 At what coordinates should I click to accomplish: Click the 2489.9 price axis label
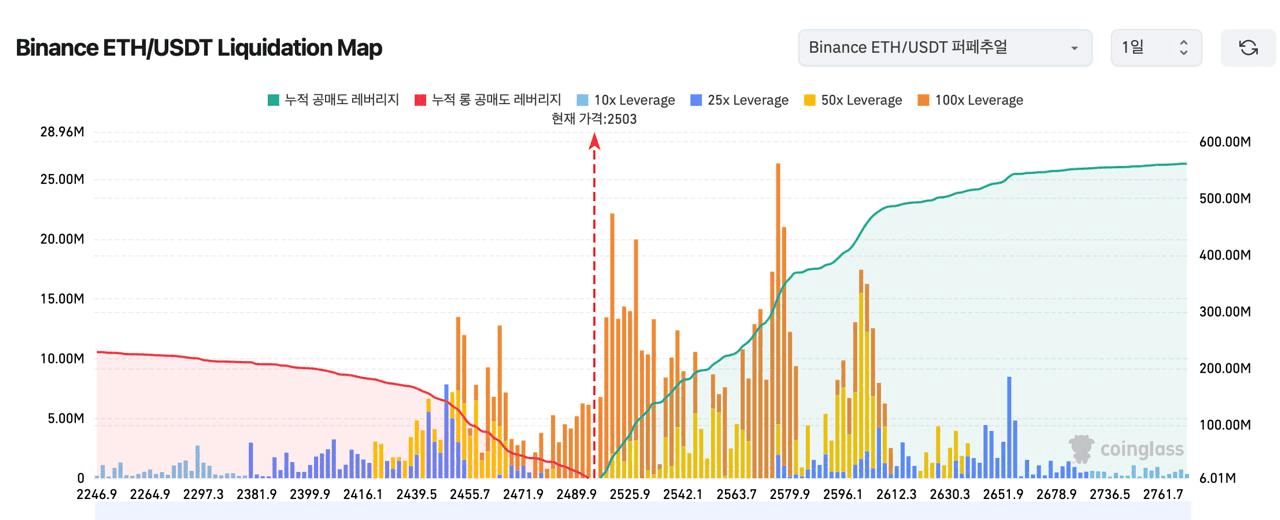[576, 494]
